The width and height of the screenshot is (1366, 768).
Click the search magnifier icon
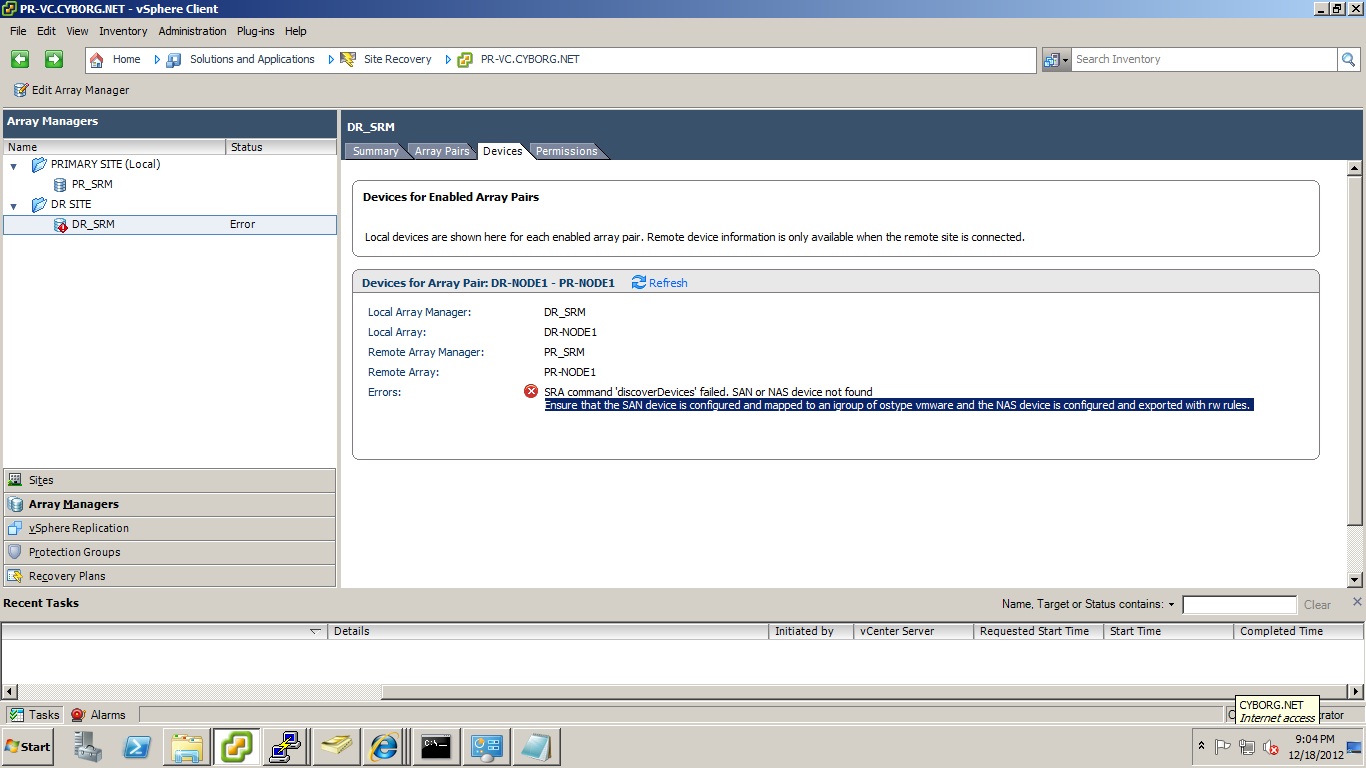[x=1348, y=59]
